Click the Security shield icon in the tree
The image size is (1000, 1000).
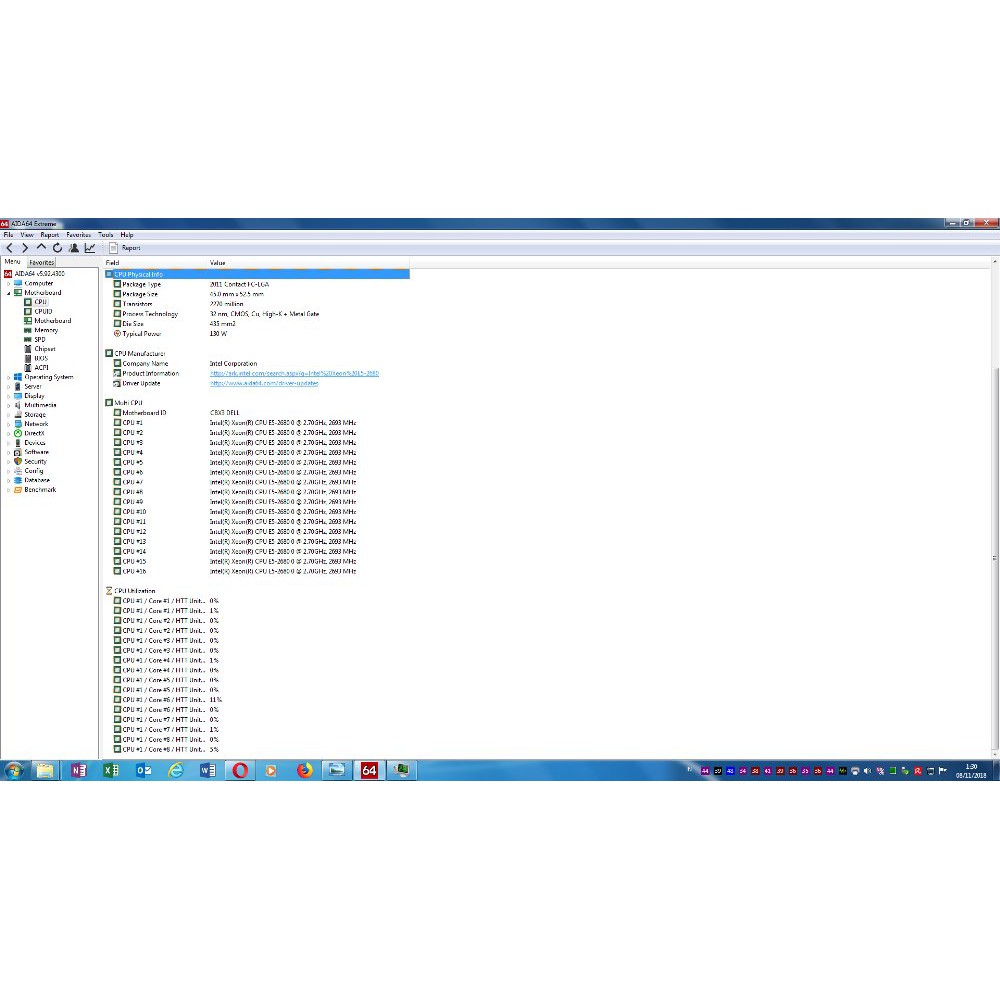pos(18,461)
